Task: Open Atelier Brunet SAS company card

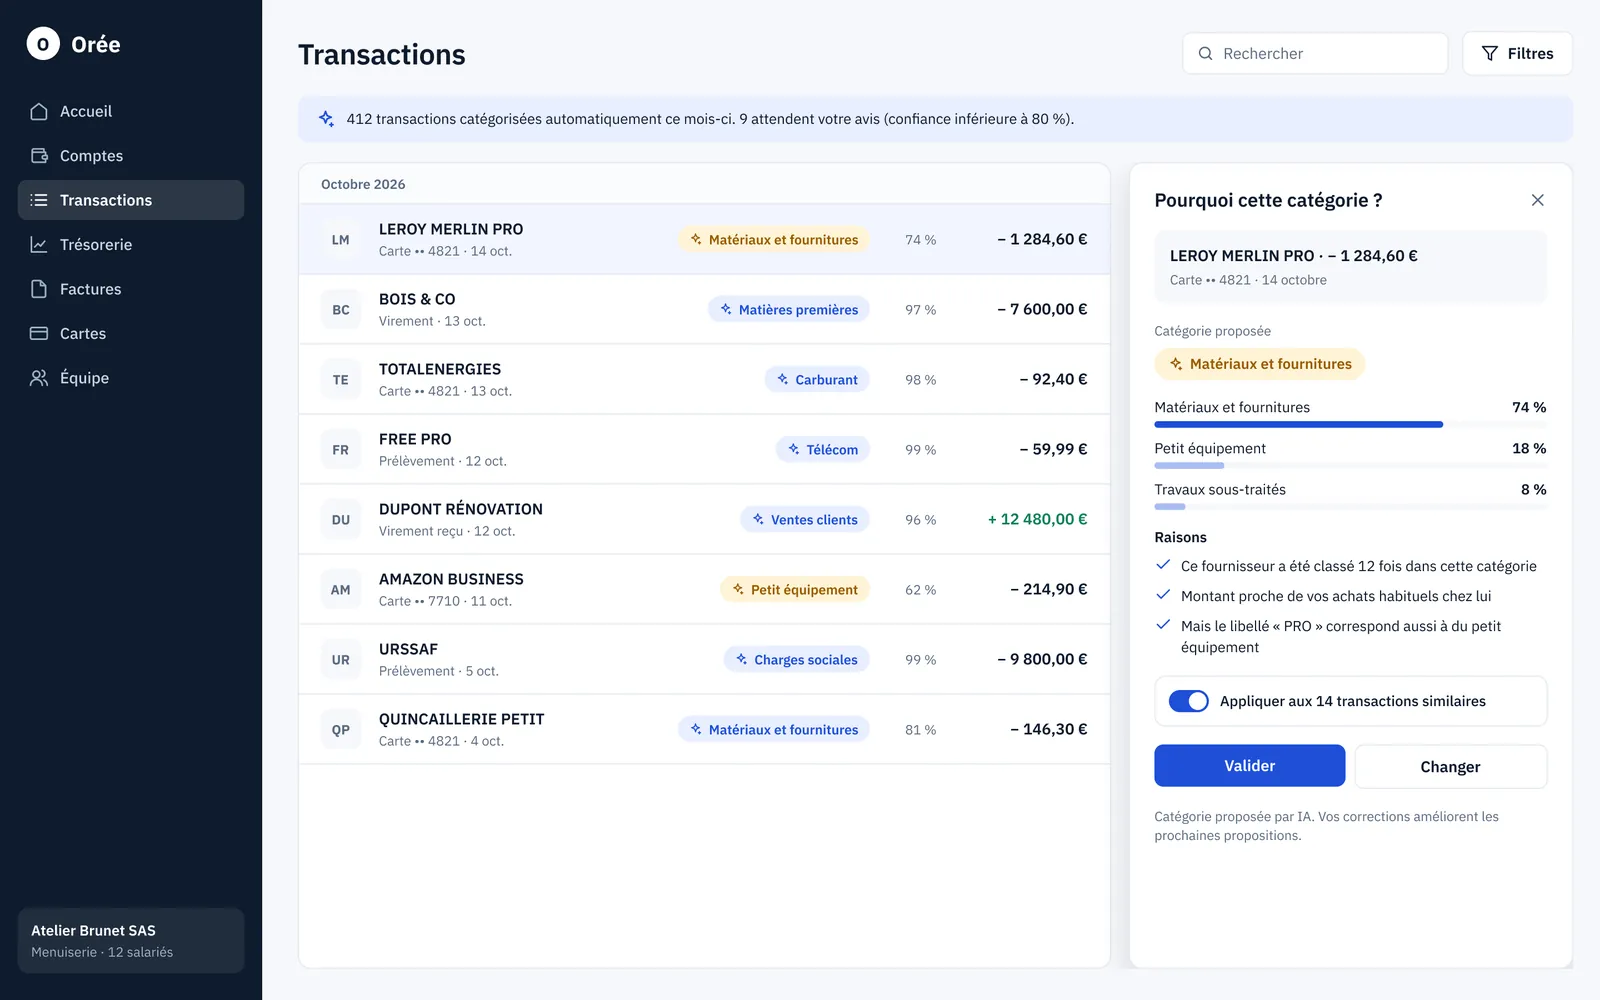Action: click(x=131, y=941)
